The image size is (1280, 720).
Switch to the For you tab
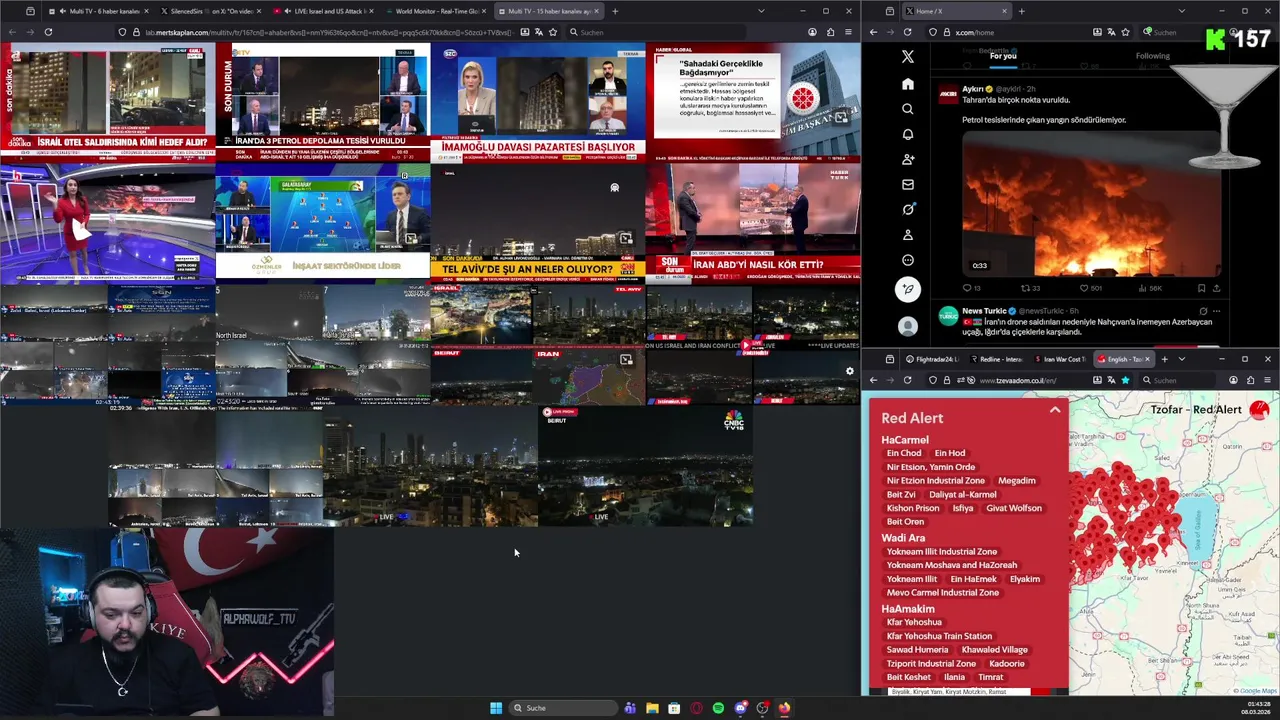[1003, 56]
